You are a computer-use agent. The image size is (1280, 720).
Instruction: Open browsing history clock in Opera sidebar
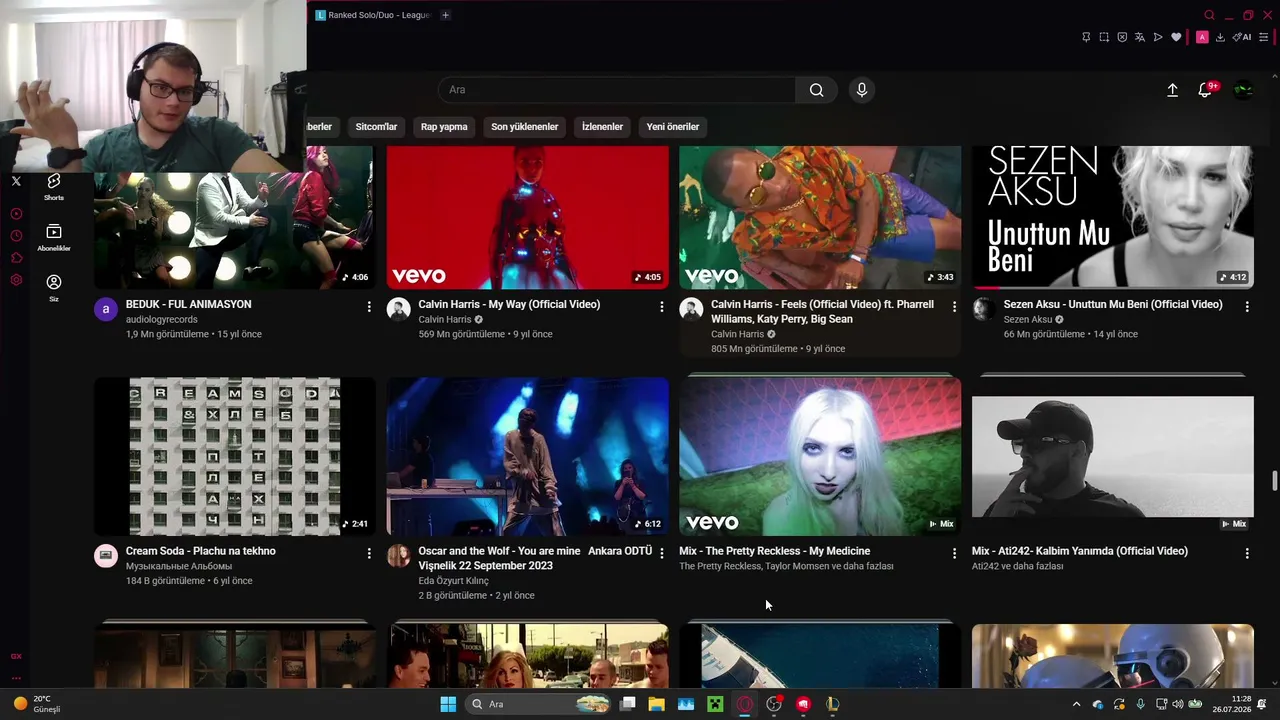click(x=16, y=236)
